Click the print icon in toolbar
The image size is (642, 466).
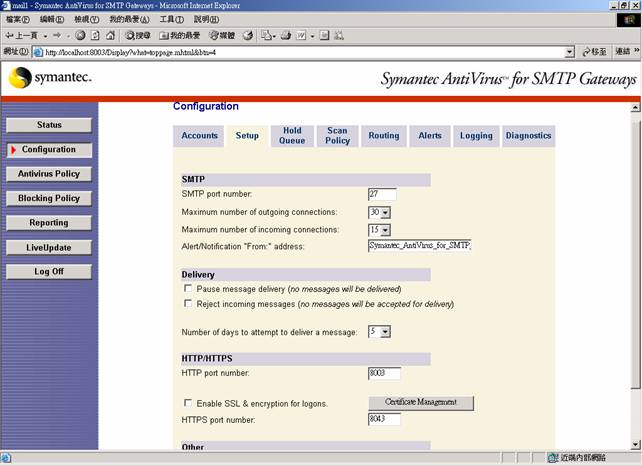286,36
